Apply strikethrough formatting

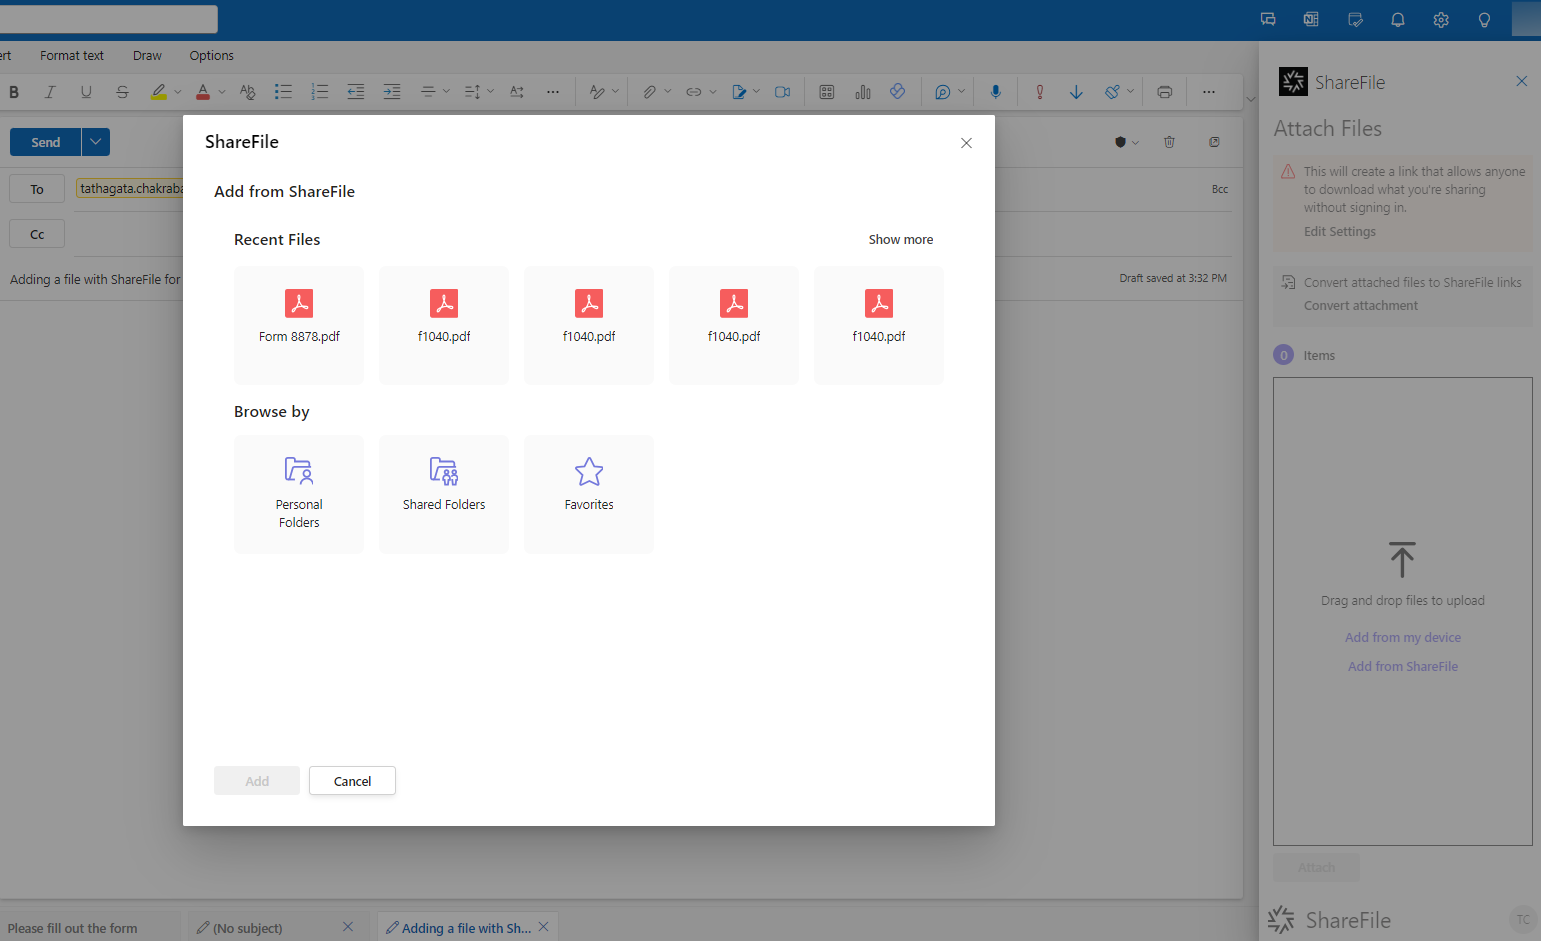(x=122, y=92)
